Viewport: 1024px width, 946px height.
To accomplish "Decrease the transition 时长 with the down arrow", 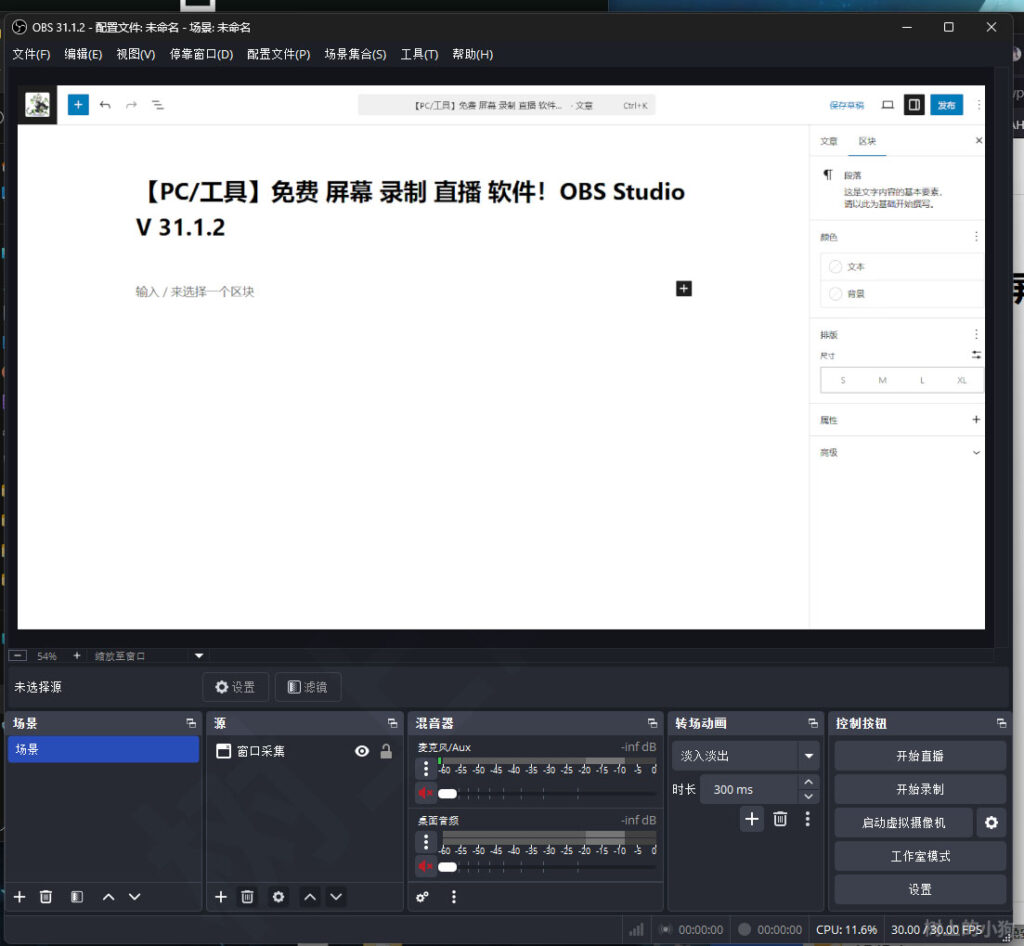I will (x=808, y=796).
